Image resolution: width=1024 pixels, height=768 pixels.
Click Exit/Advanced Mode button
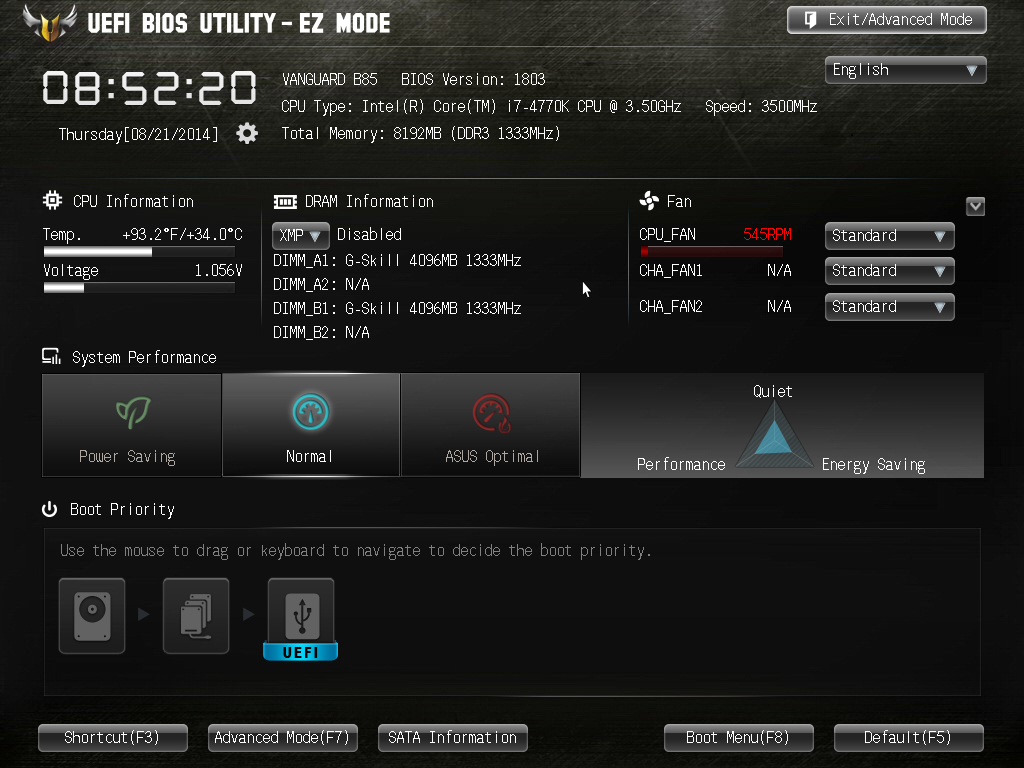(887, 20)
